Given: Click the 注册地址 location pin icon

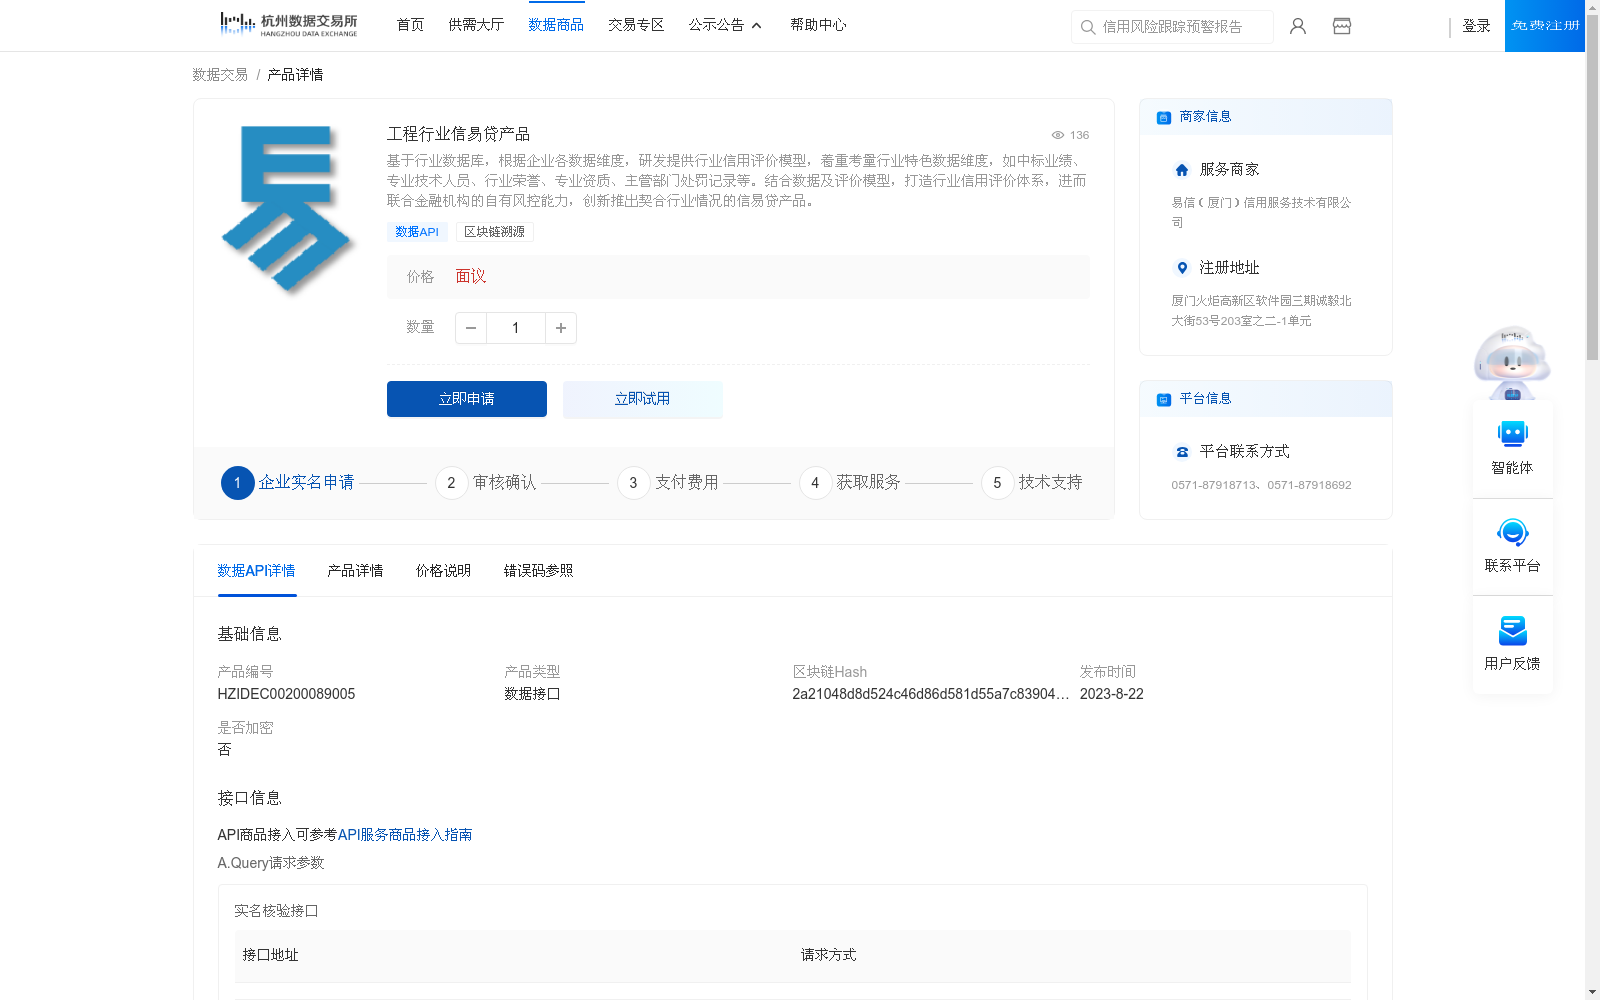Looking at the screenshot, I should 1182,268.
